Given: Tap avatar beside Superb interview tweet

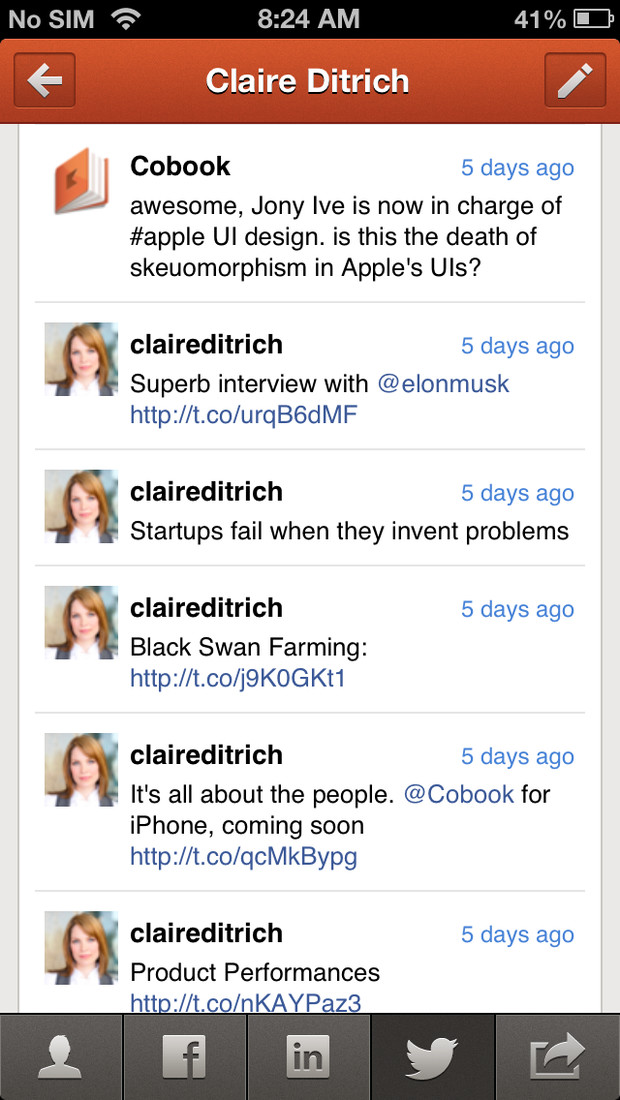Looking at the screenshot, I should pos(81,359).
